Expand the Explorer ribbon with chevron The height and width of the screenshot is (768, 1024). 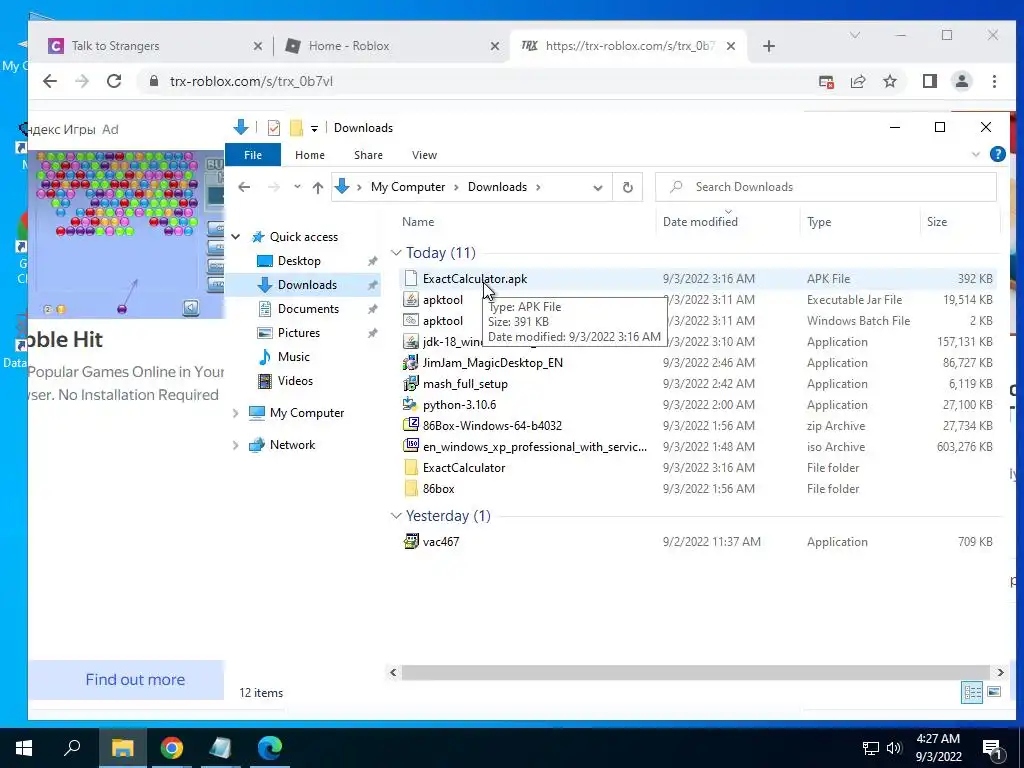[x=976, y=155]
